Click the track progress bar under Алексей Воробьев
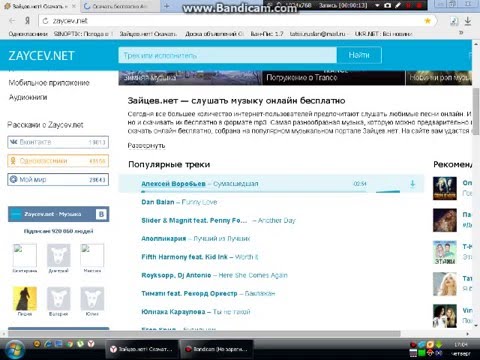480x360 pixels. (253, 192)
